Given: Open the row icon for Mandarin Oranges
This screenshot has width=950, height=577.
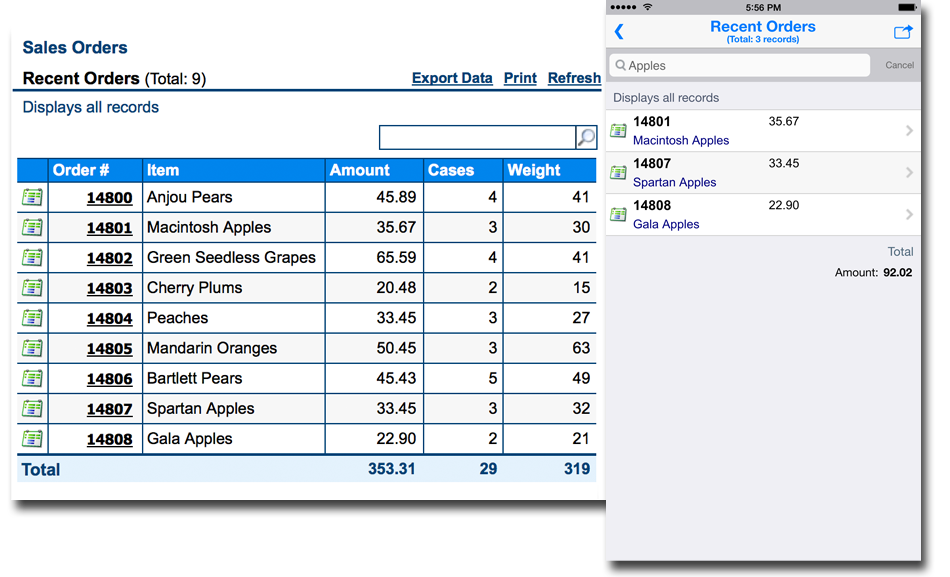Looking at the screenshot, I should [x=32, y=348].
